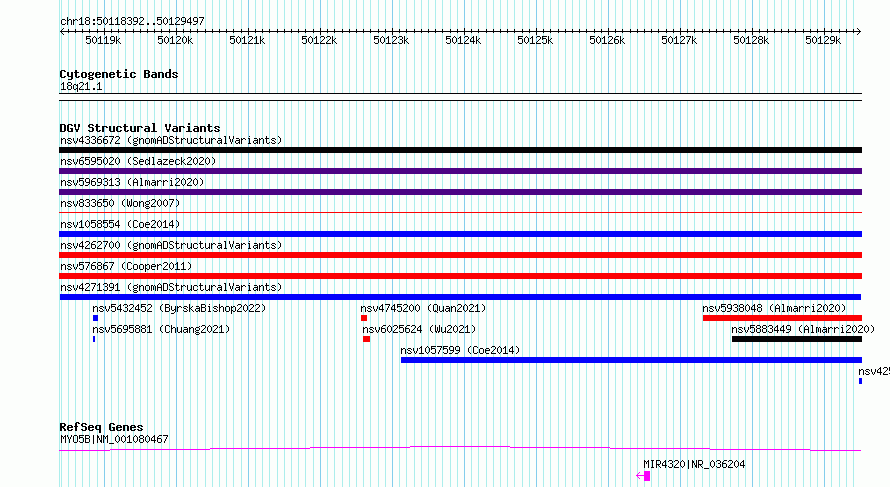
Task: Click the 50128k ruler tick label
Action: (752, 40)
